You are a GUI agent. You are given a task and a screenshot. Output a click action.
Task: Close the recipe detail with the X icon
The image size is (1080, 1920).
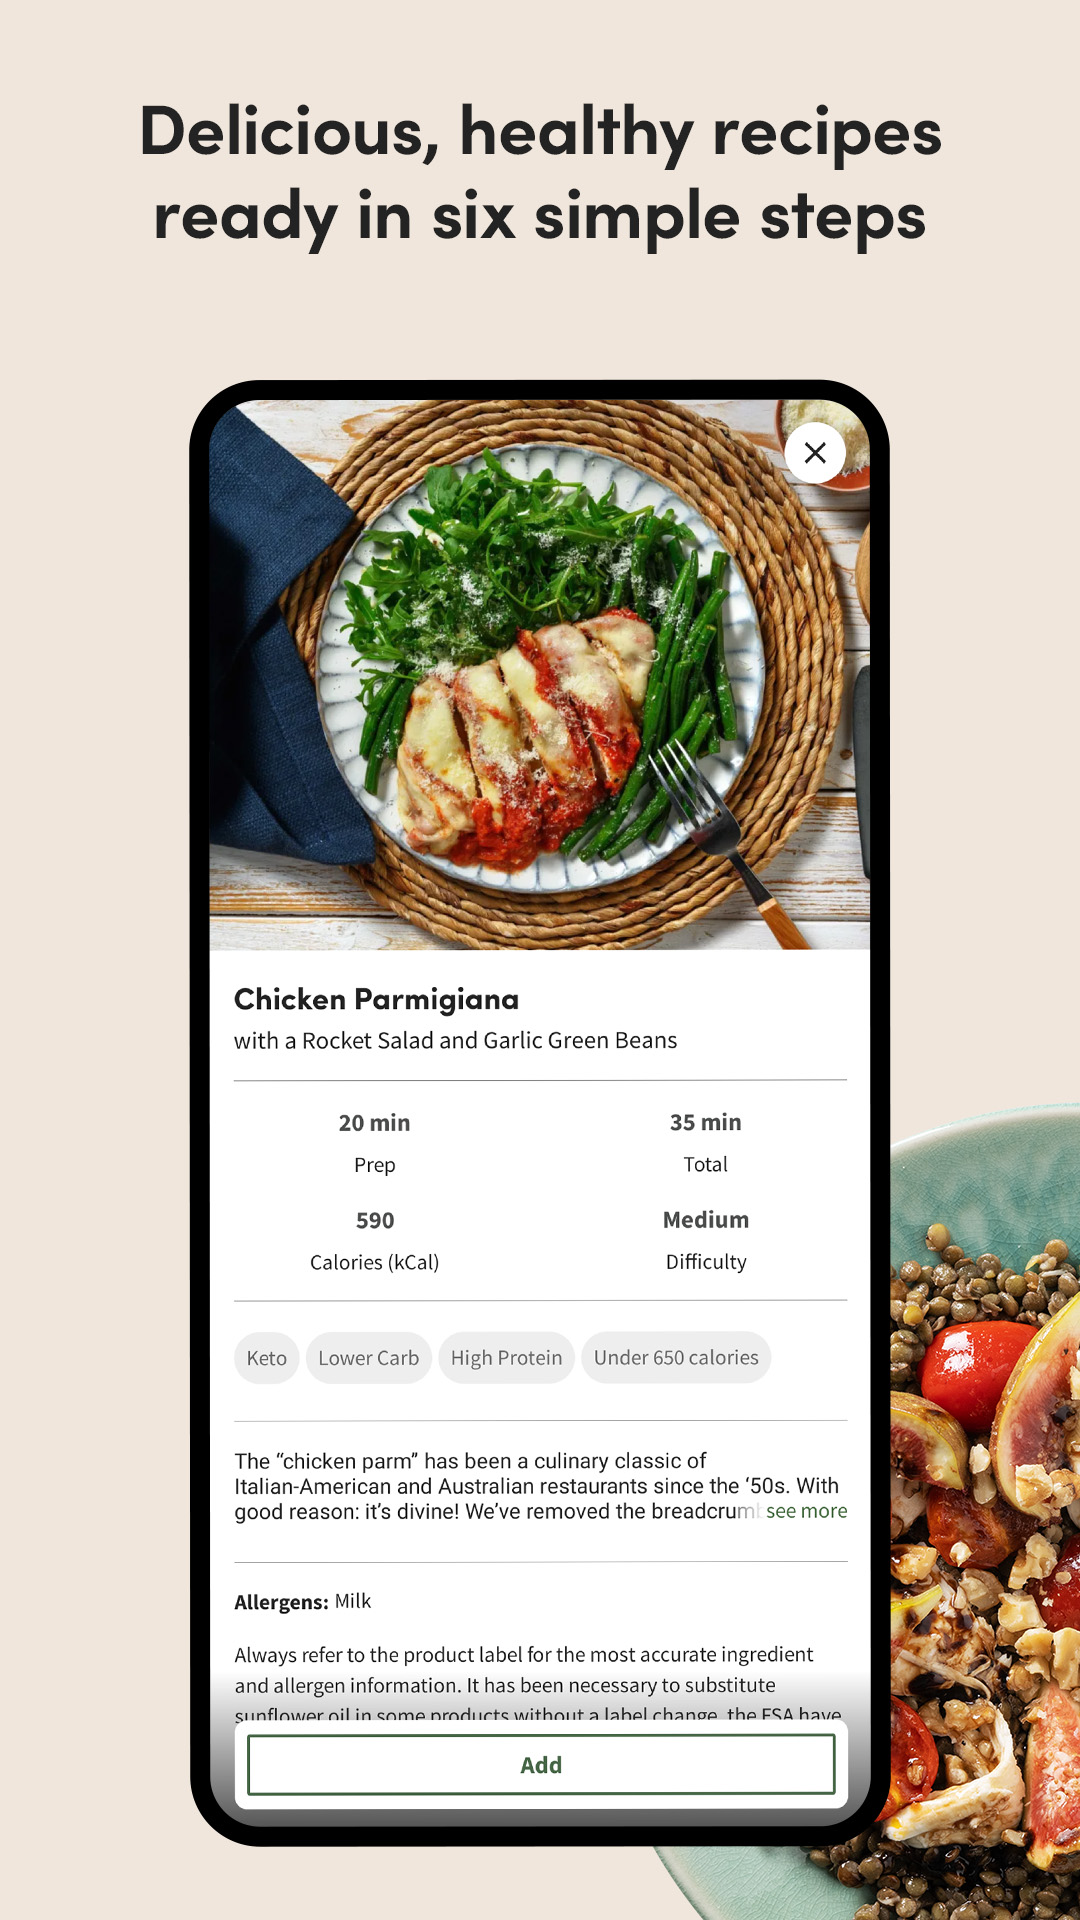pos(815,453)
